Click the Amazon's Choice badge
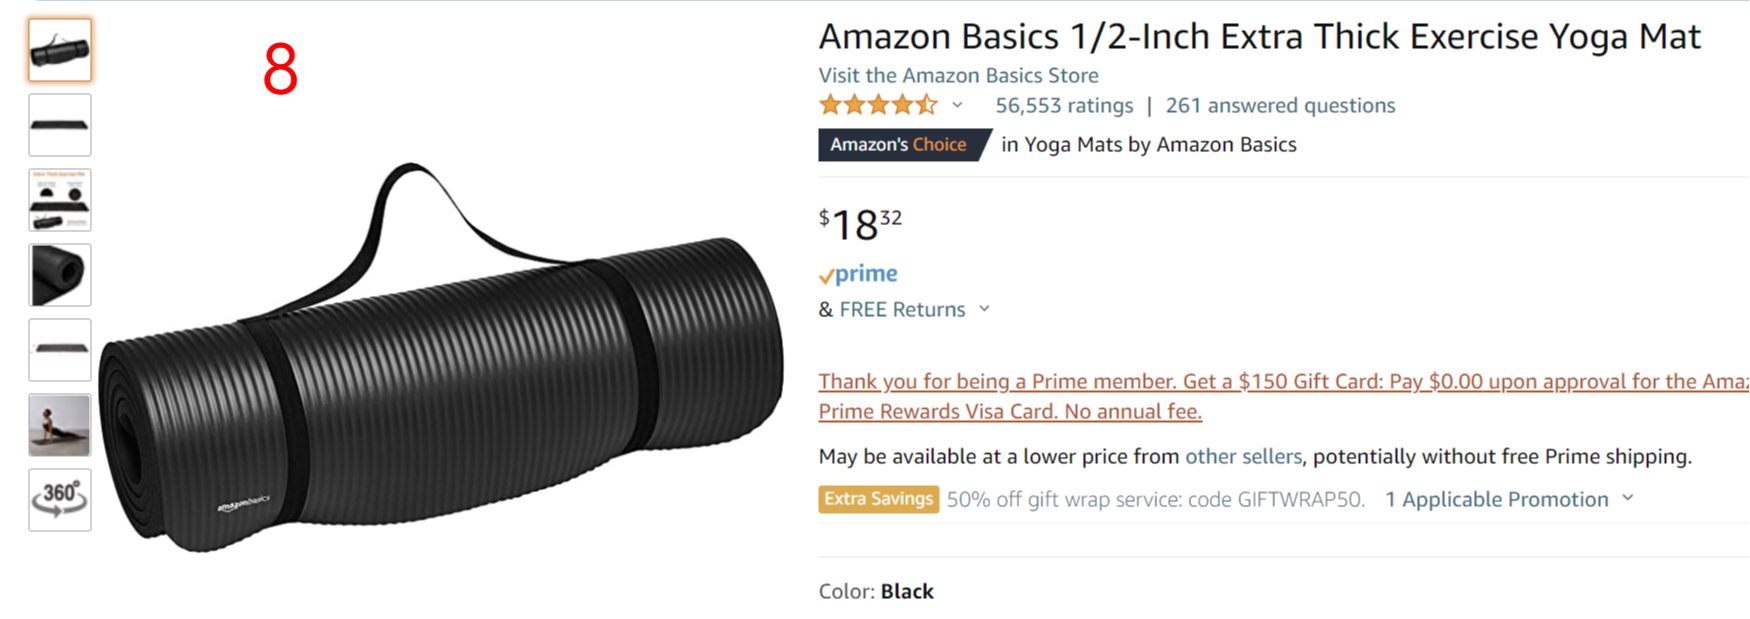 tap(899, 145)
